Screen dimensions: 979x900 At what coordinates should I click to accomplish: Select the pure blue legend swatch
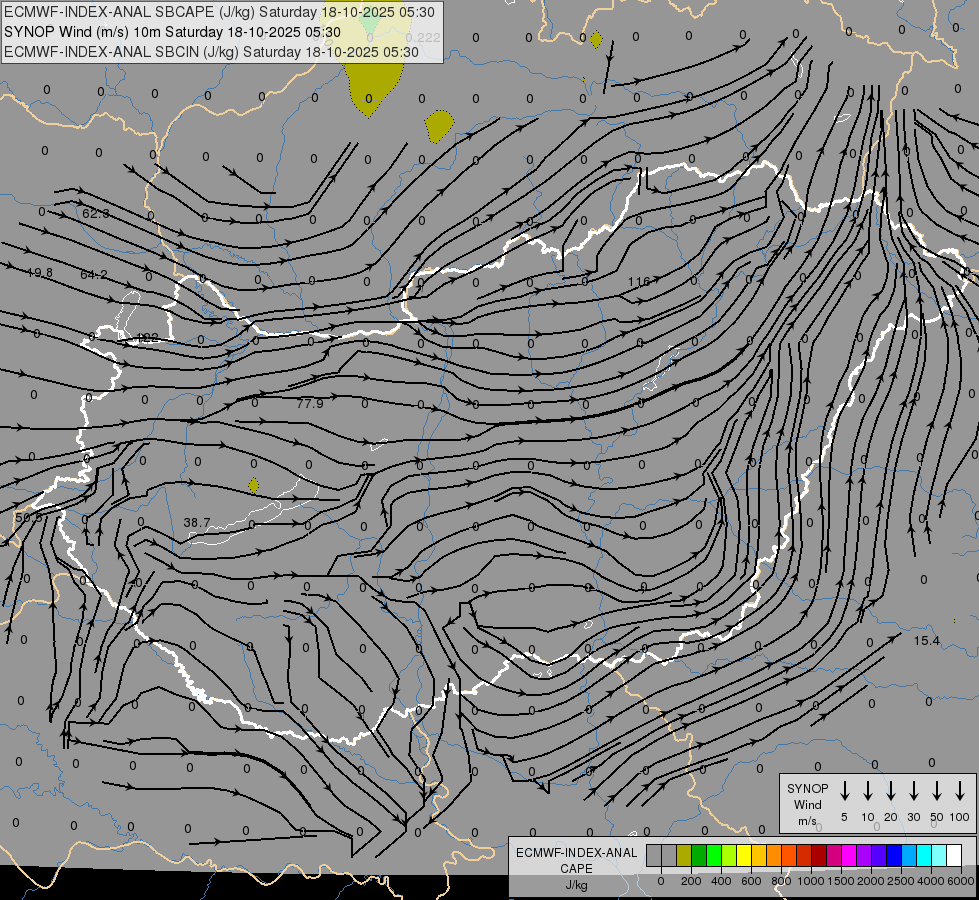(893, 856)
